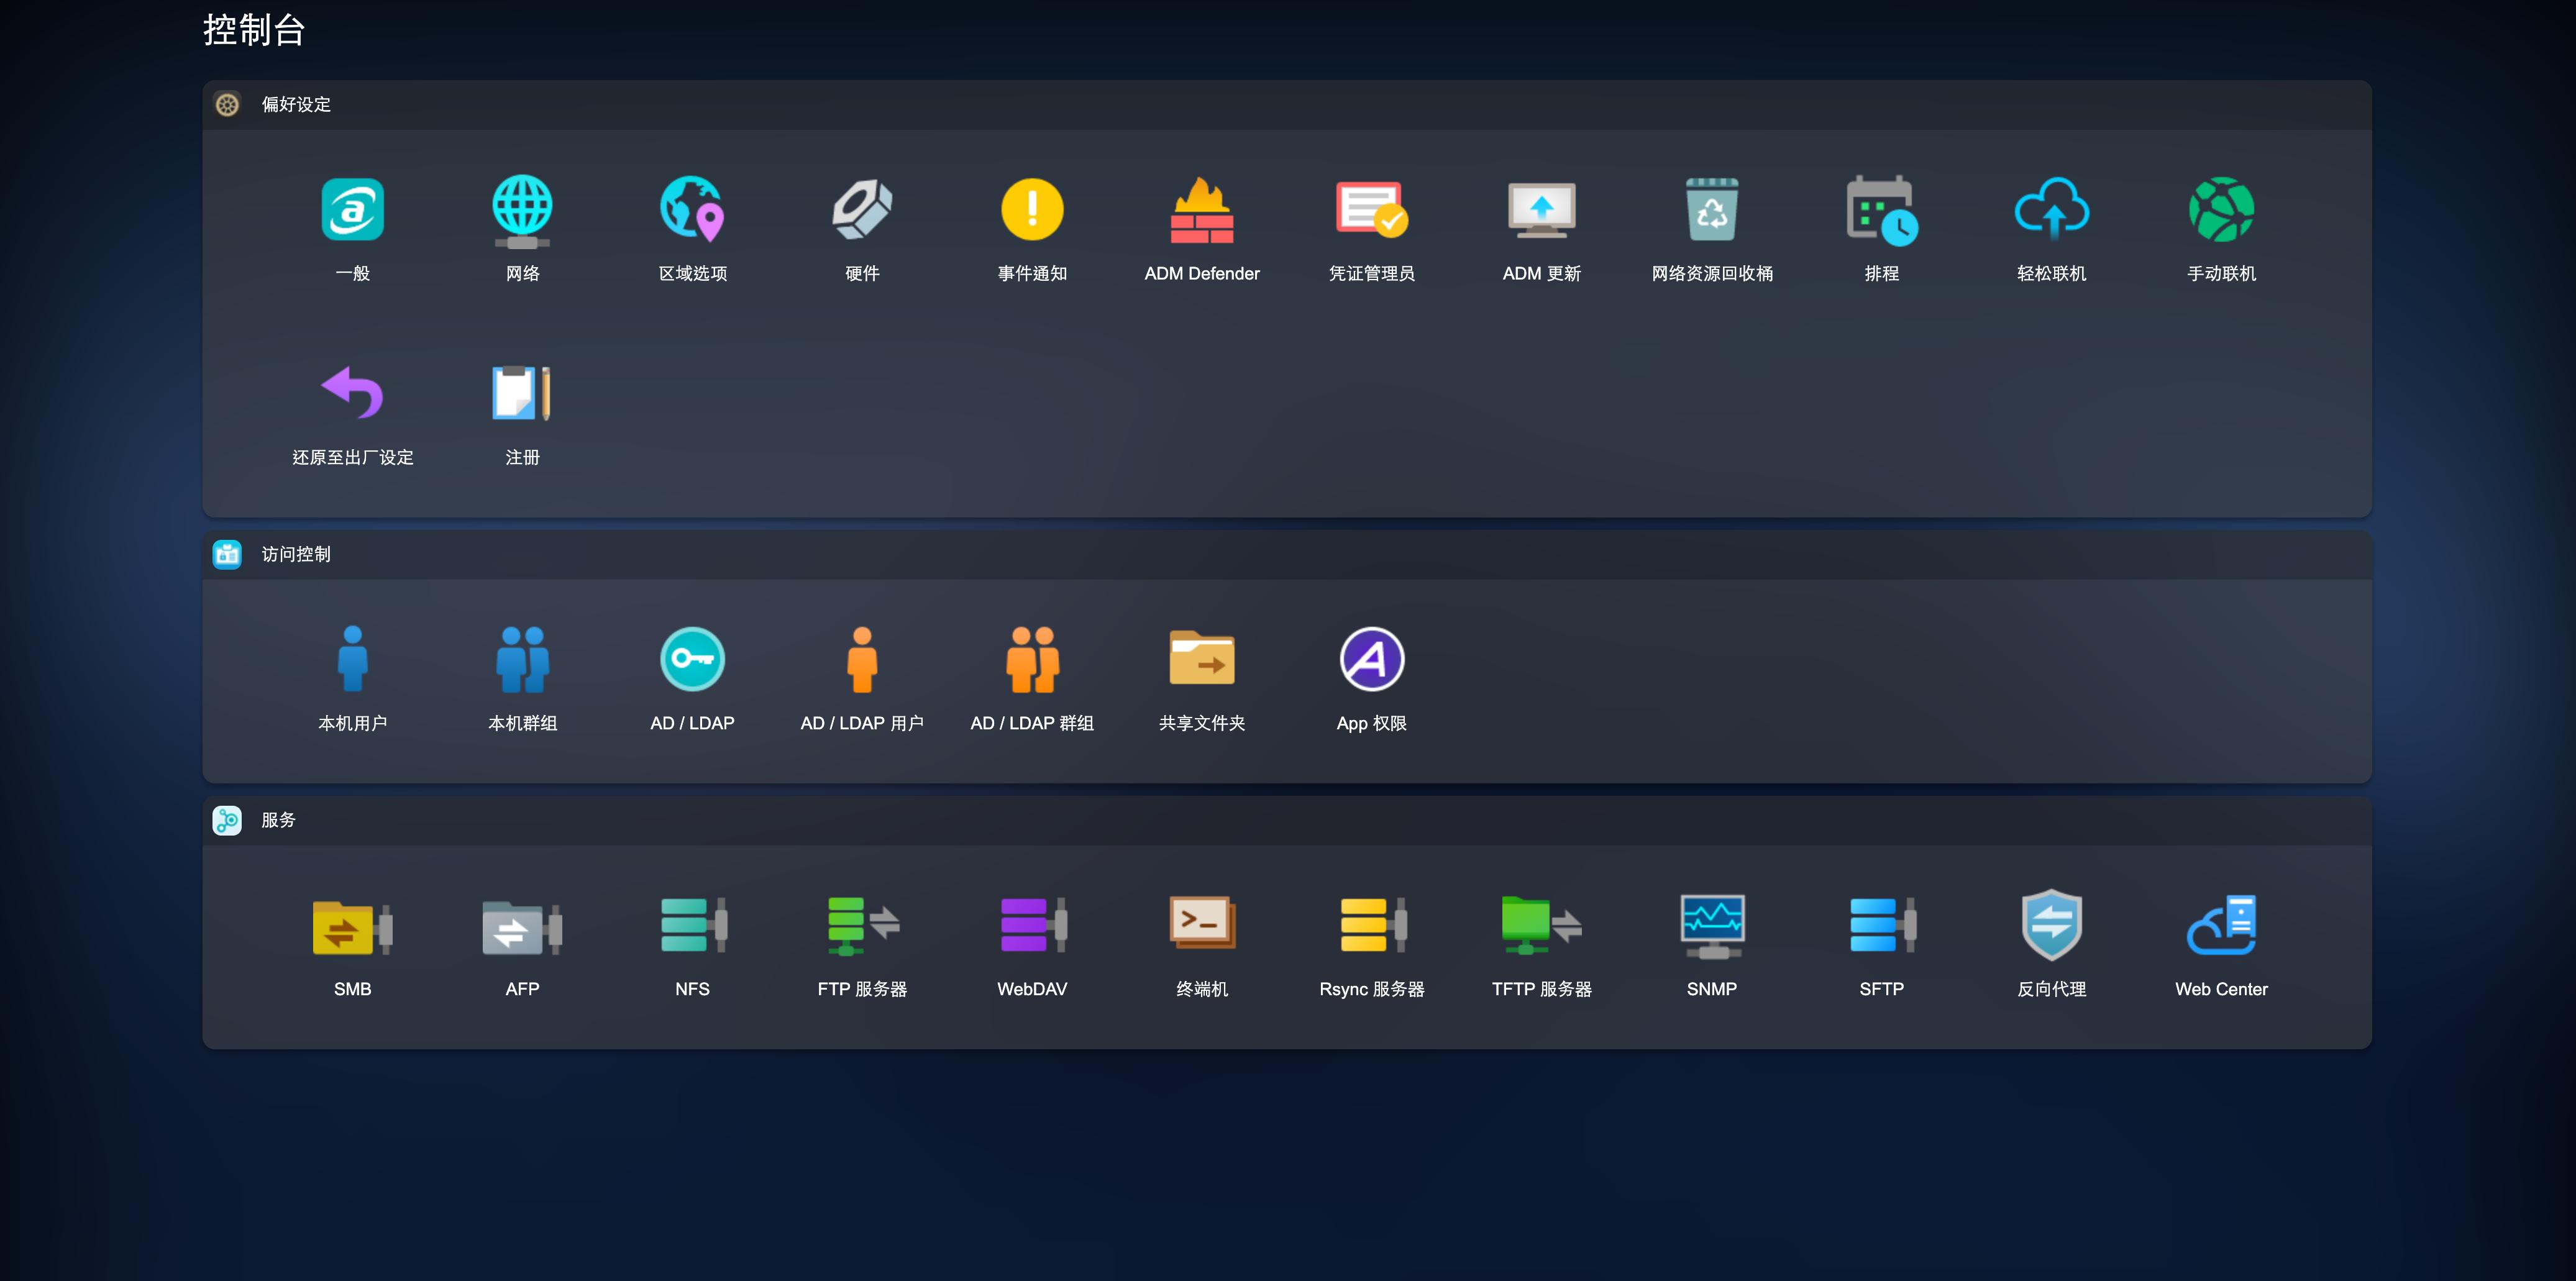Screen dimensions: 2576x1281
Task: Open 网络资源回收桶 recycle bin icon
Action: point(1711,211)
